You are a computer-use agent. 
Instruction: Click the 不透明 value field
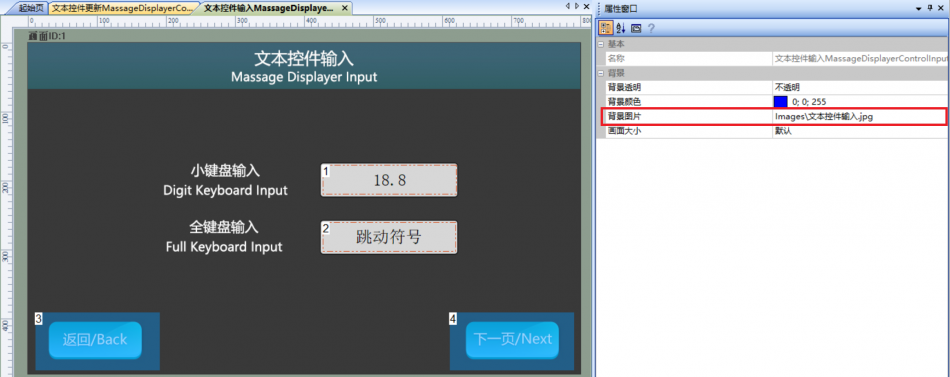tap(860, 87)
